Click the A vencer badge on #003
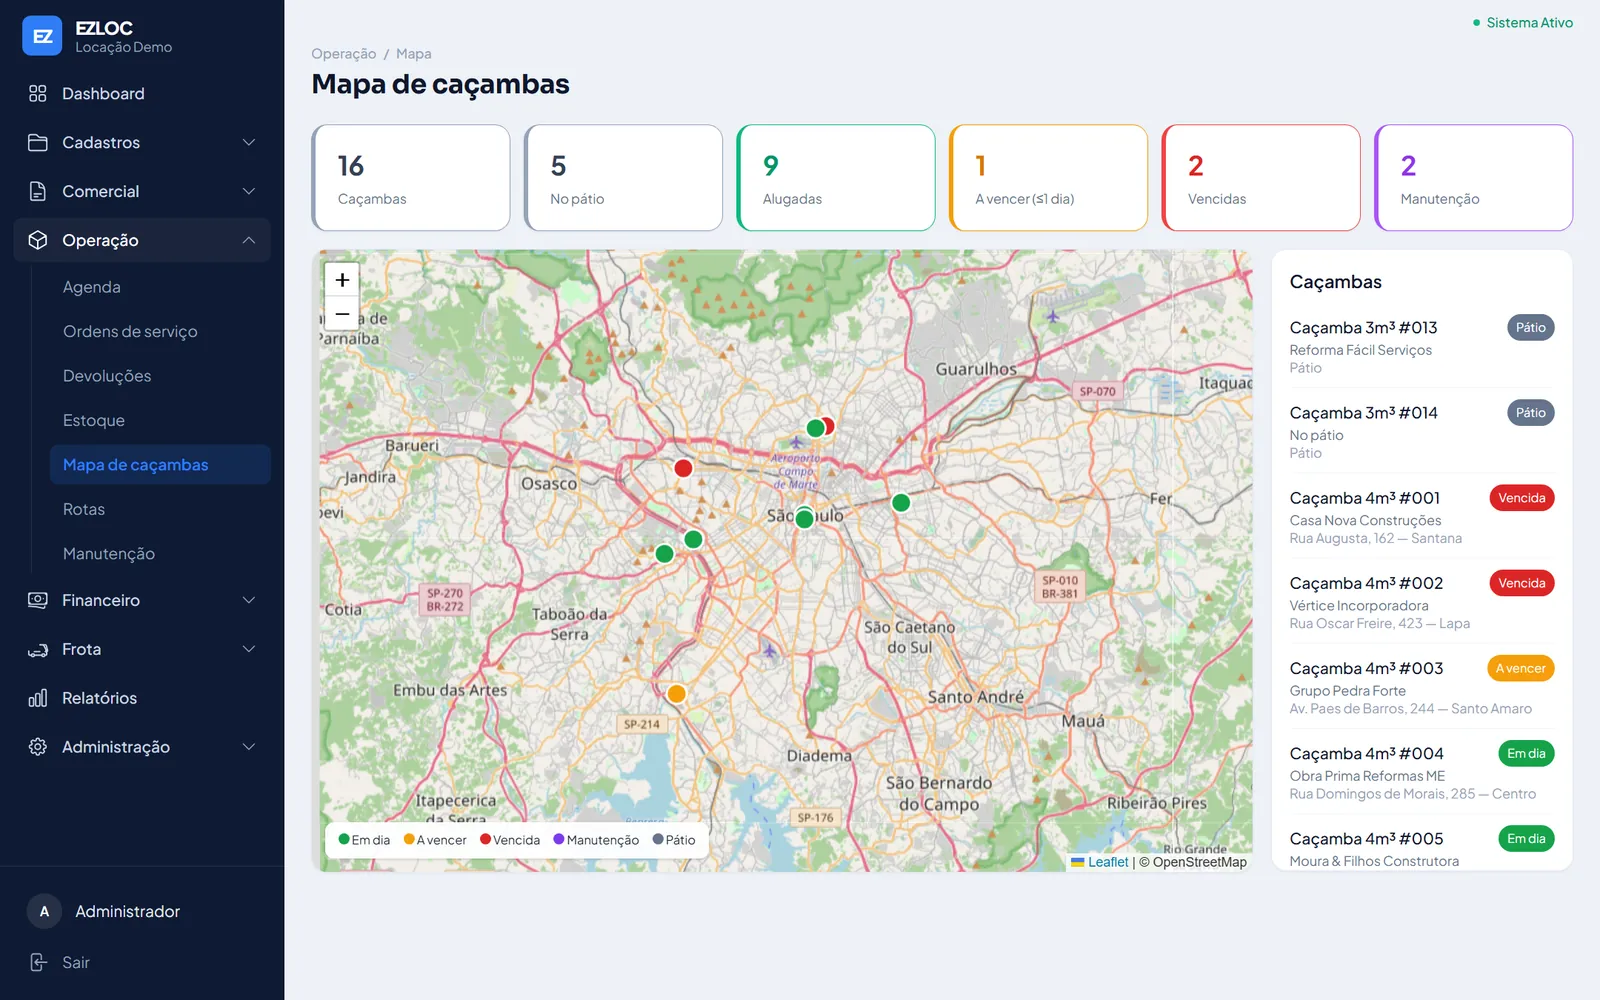This screenshot has height=1000, width=1600. [1520, 668]
